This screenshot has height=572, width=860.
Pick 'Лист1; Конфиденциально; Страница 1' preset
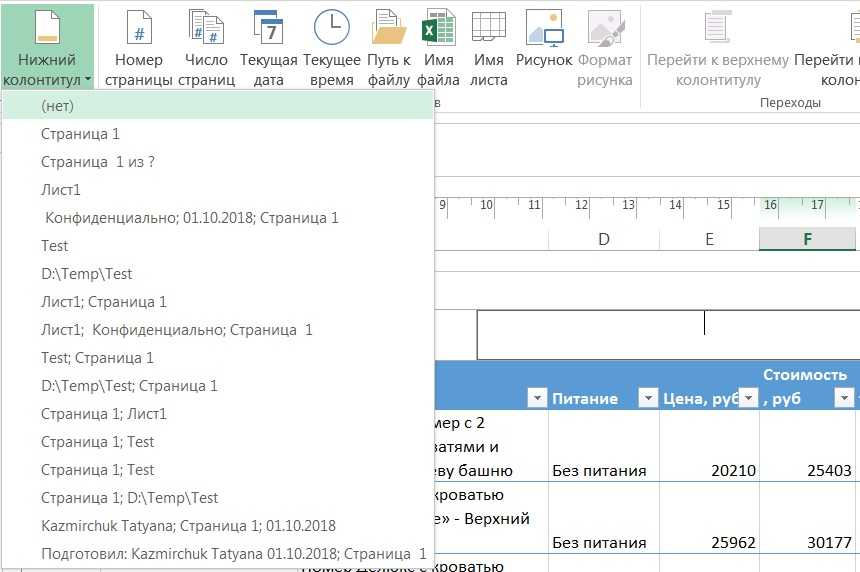[x=218, y=330]
